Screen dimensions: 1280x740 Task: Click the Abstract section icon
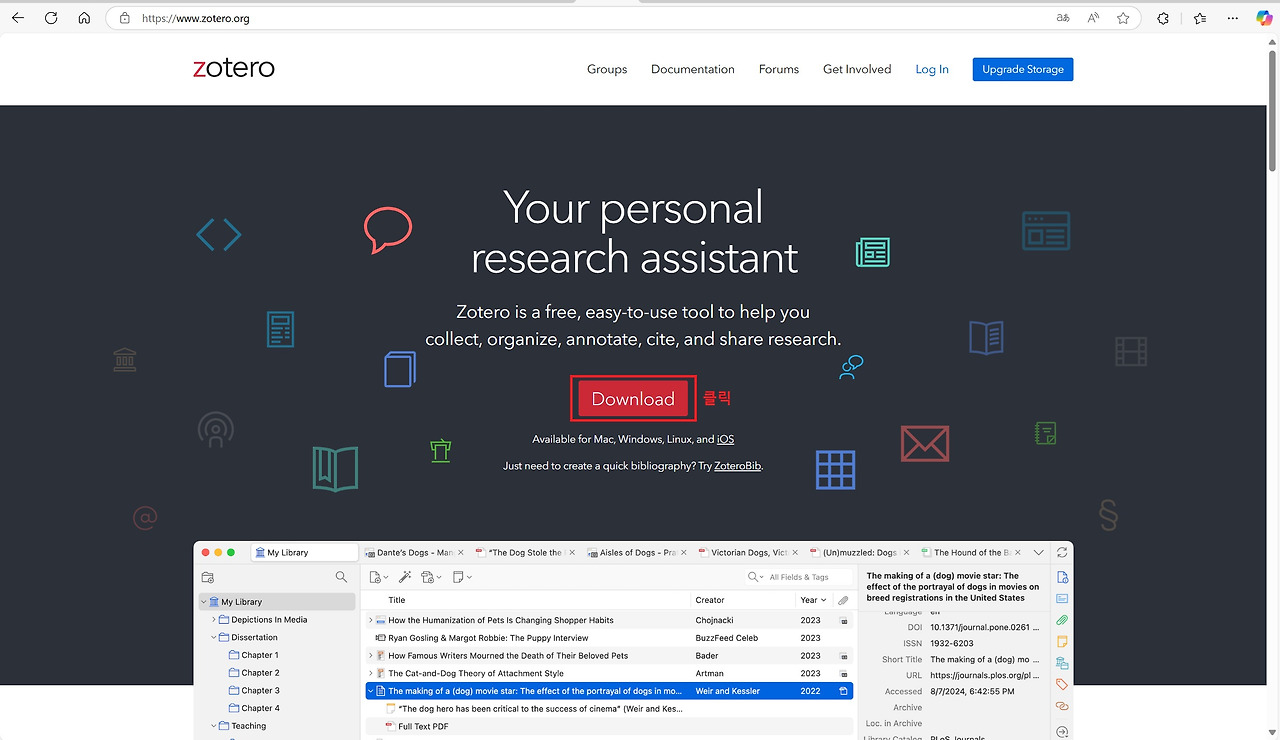pos(1062,599)
